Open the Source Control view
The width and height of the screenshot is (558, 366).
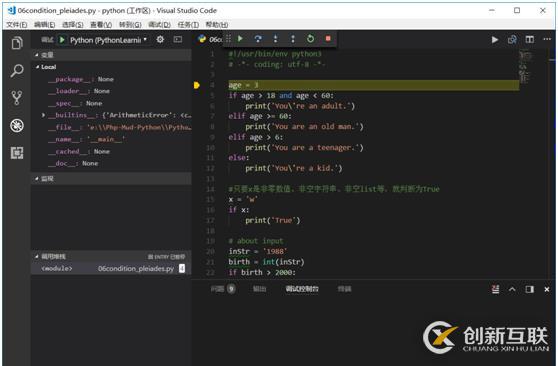tap(17, 98)
